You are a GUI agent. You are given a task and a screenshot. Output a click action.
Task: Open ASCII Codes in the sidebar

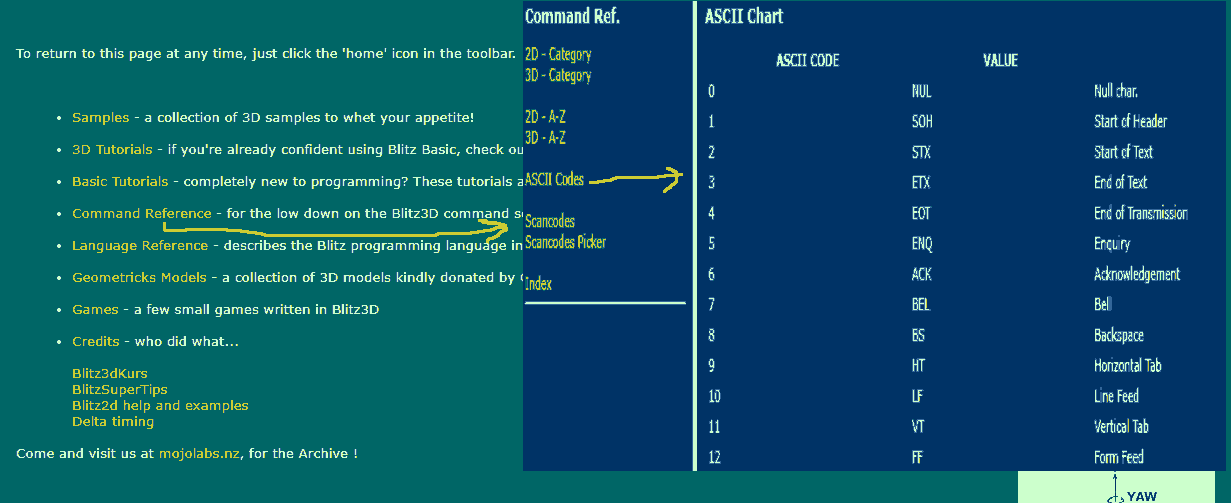click(554, 180)
